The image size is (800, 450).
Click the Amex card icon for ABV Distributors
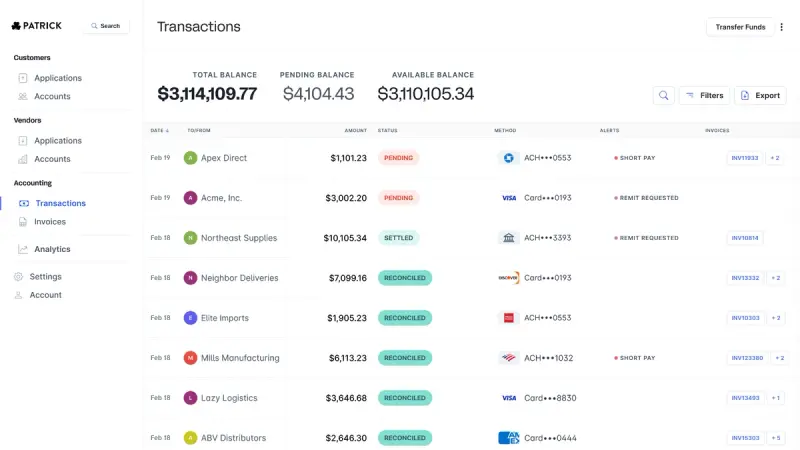point(508,437)
